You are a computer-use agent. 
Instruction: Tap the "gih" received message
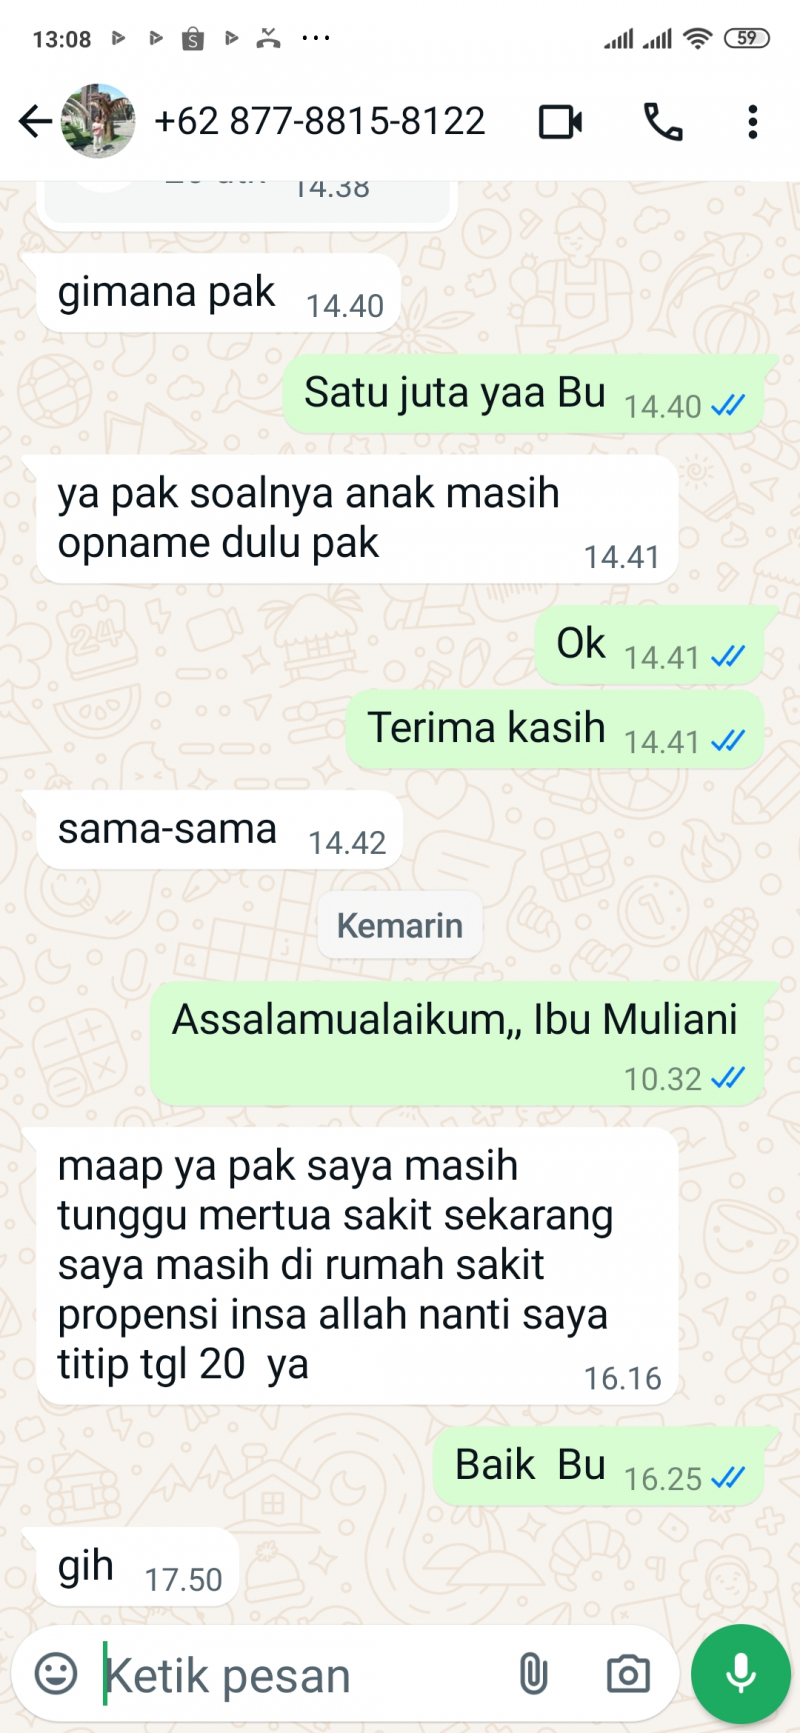point(137,1567)
